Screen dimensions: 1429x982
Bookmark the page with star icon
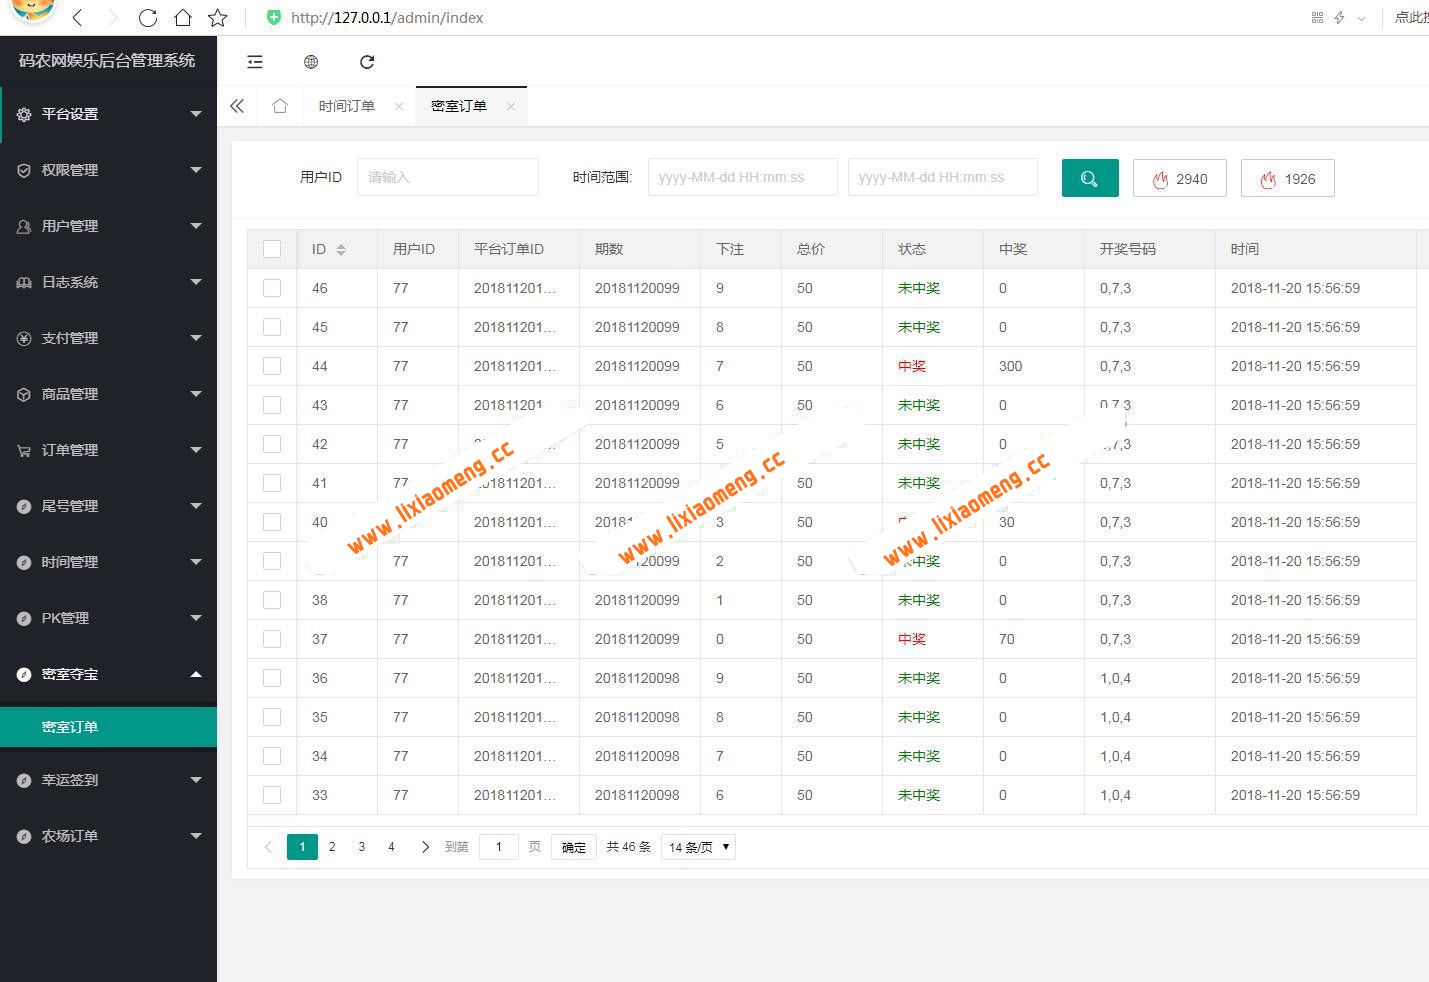(x=218, y=18)
